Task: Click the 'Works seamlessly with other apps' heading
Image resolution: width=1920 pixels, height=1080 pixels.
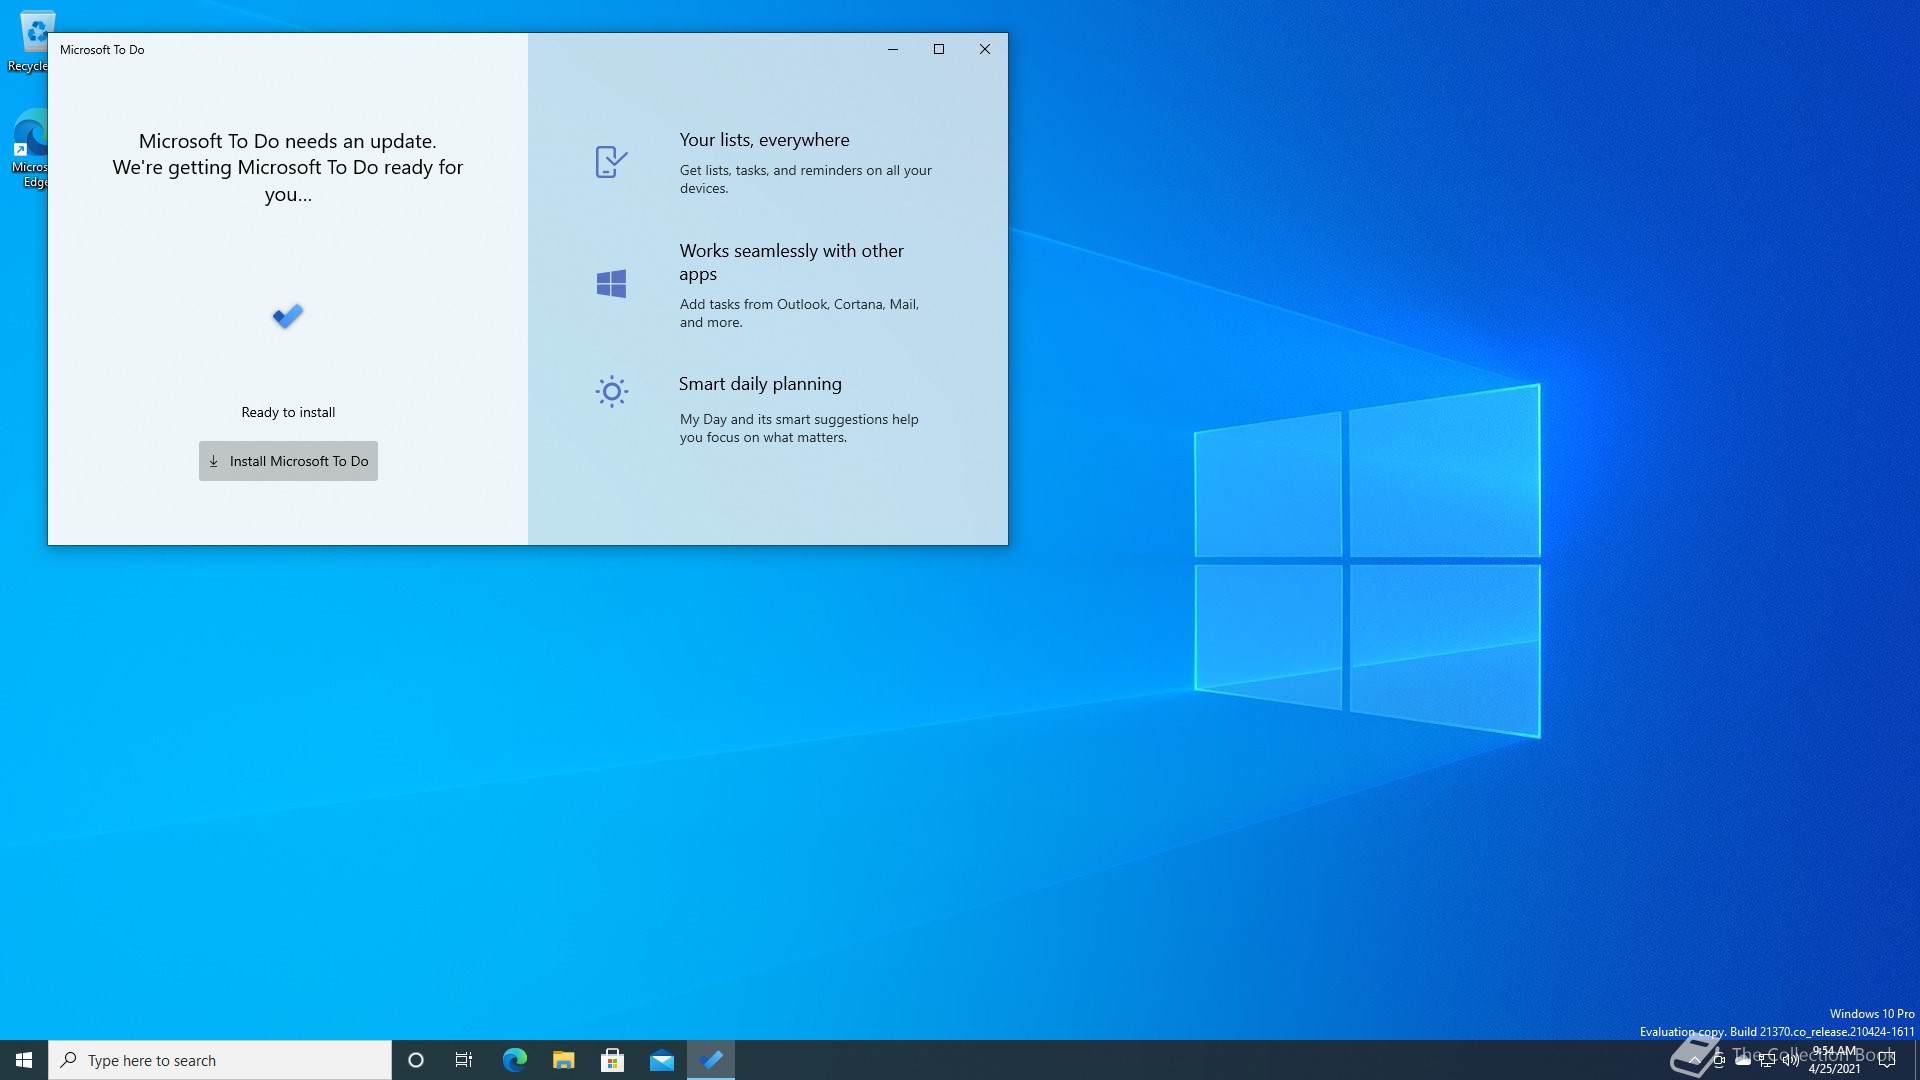Action: (791, 262)
